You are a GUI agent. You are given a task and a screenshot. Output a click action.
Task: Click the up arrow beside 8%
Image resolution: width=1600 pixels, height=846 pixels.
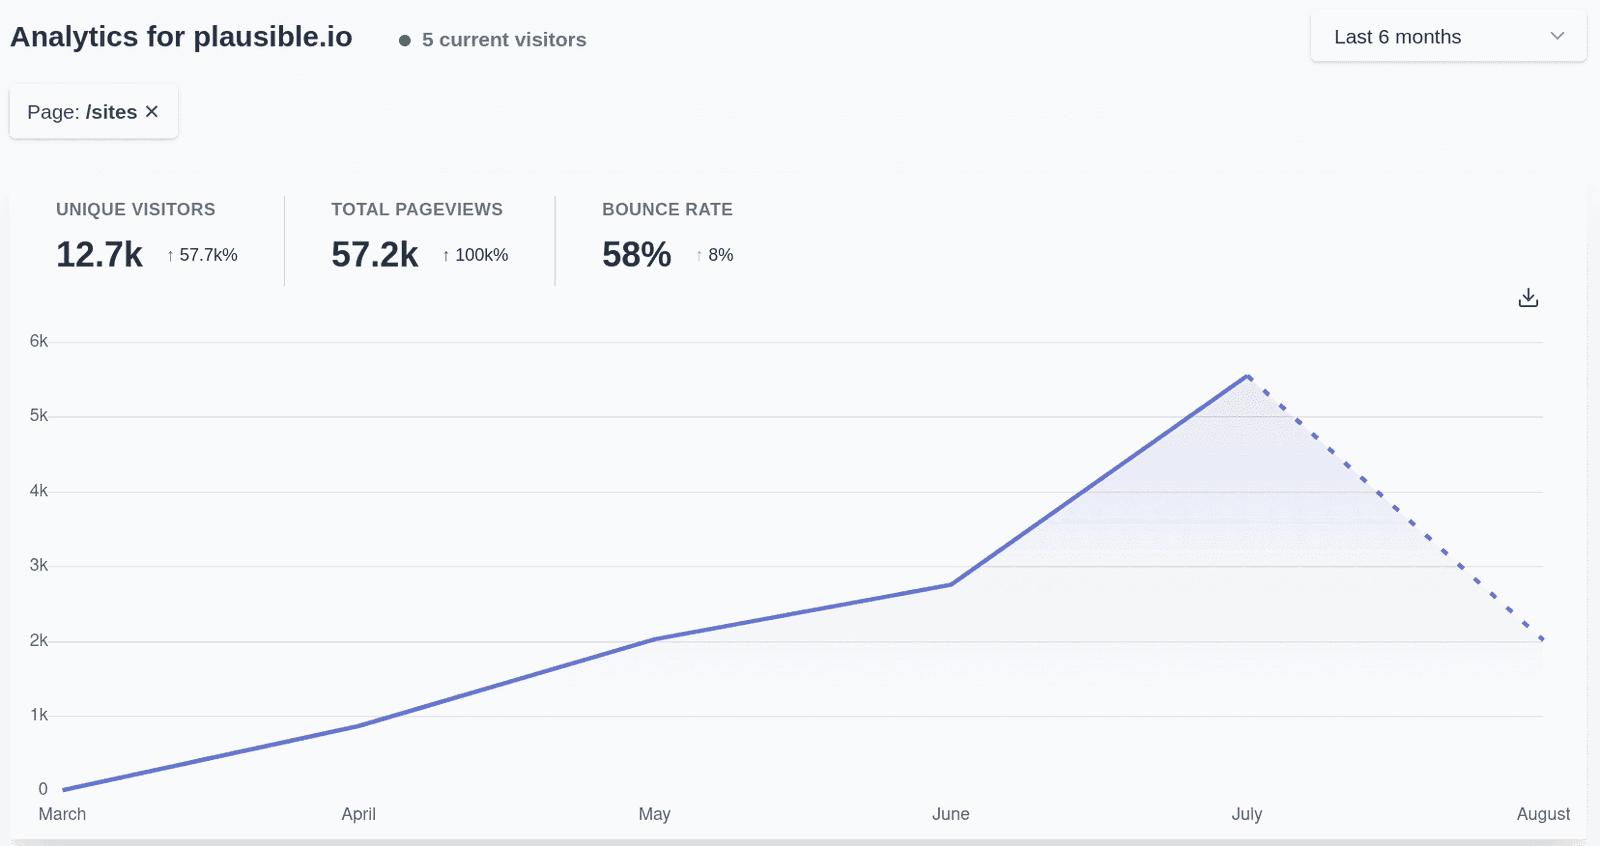(699, 256)
